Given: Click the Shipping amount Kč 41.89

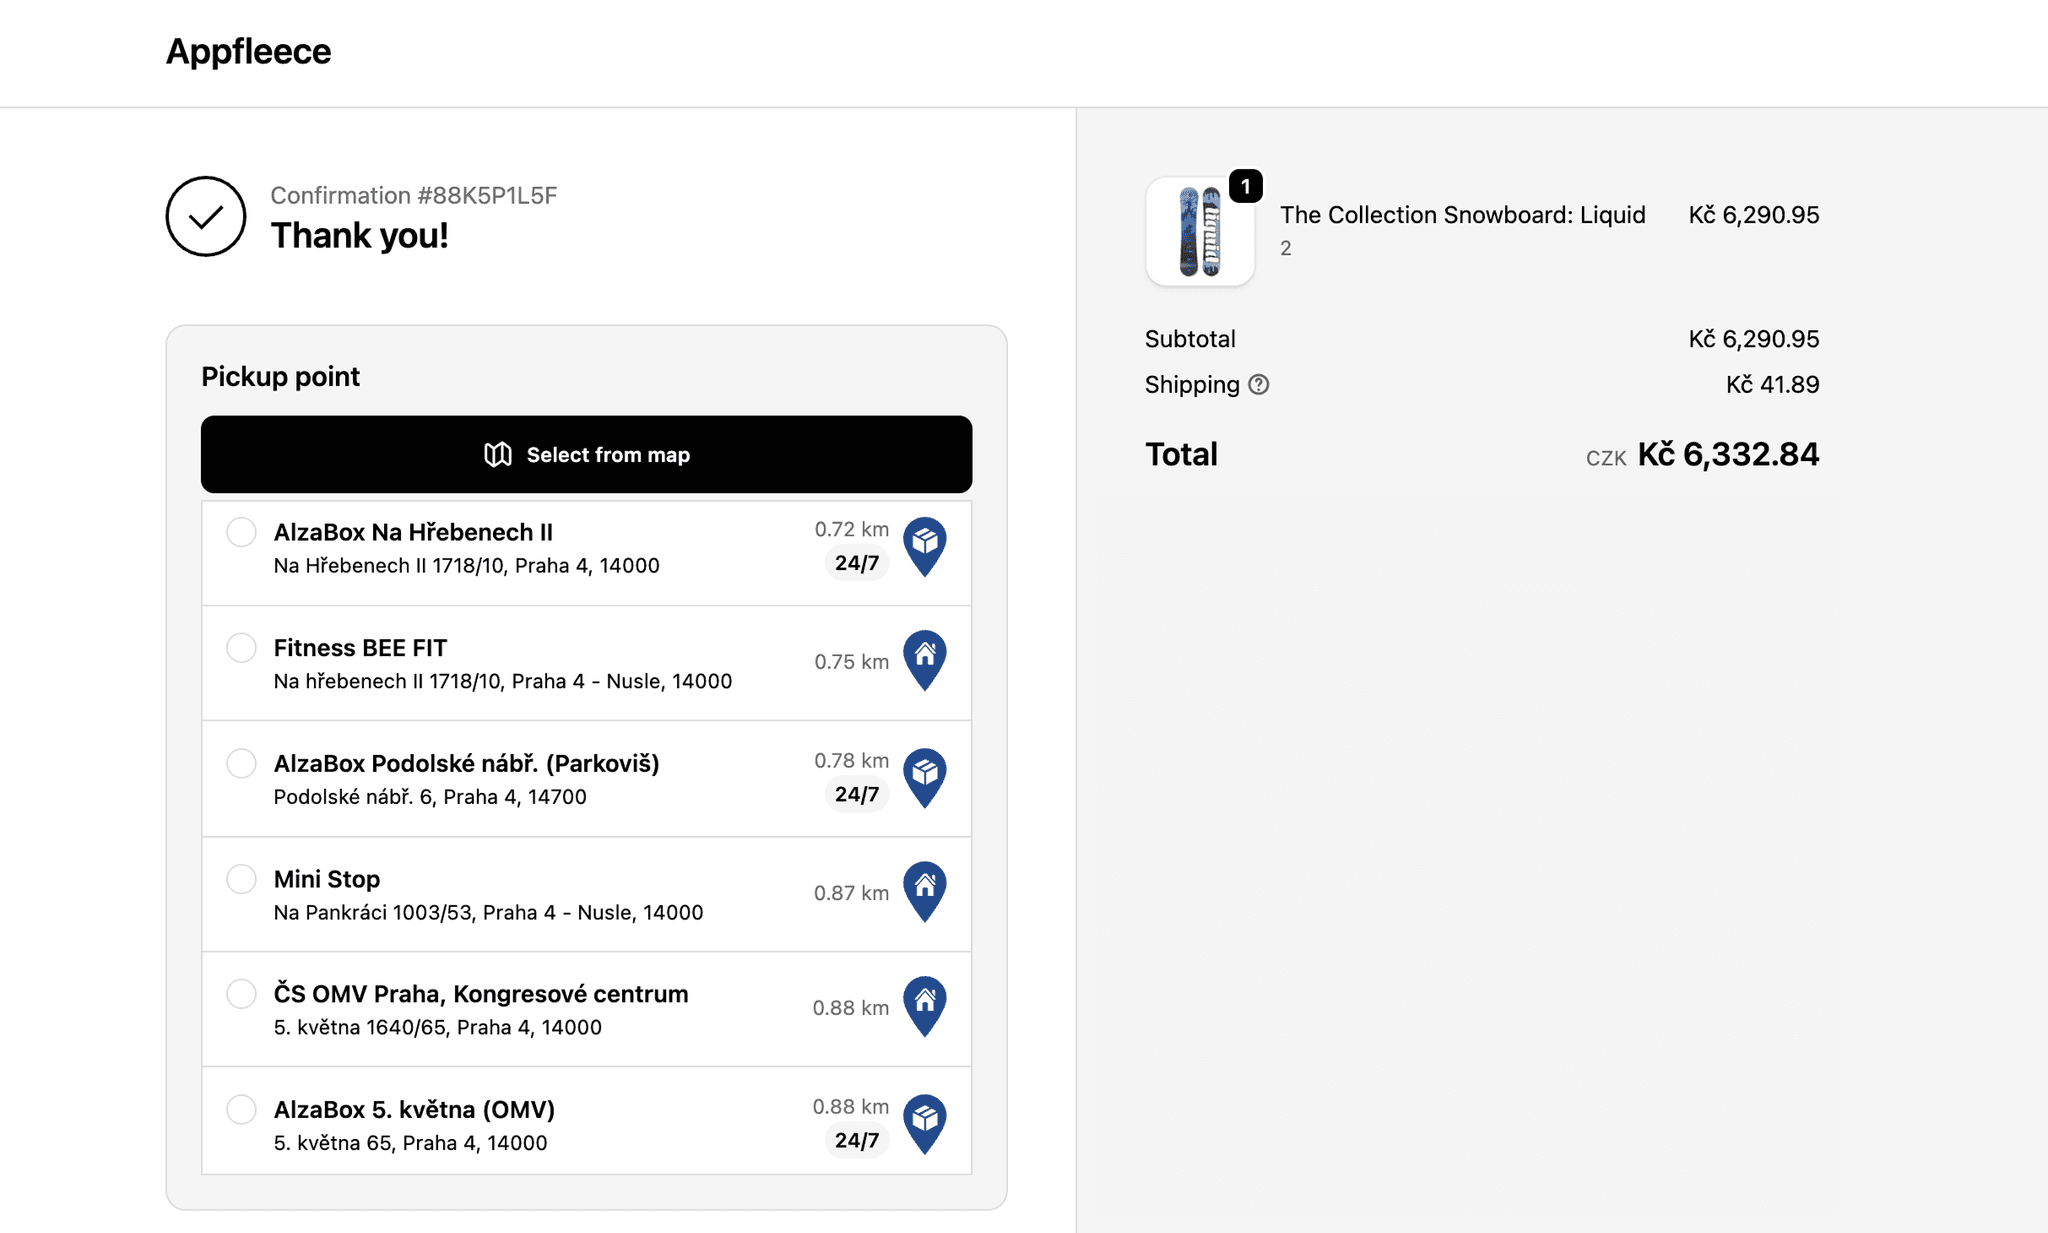Looking at the screenshot, I should pos(1772,385).
